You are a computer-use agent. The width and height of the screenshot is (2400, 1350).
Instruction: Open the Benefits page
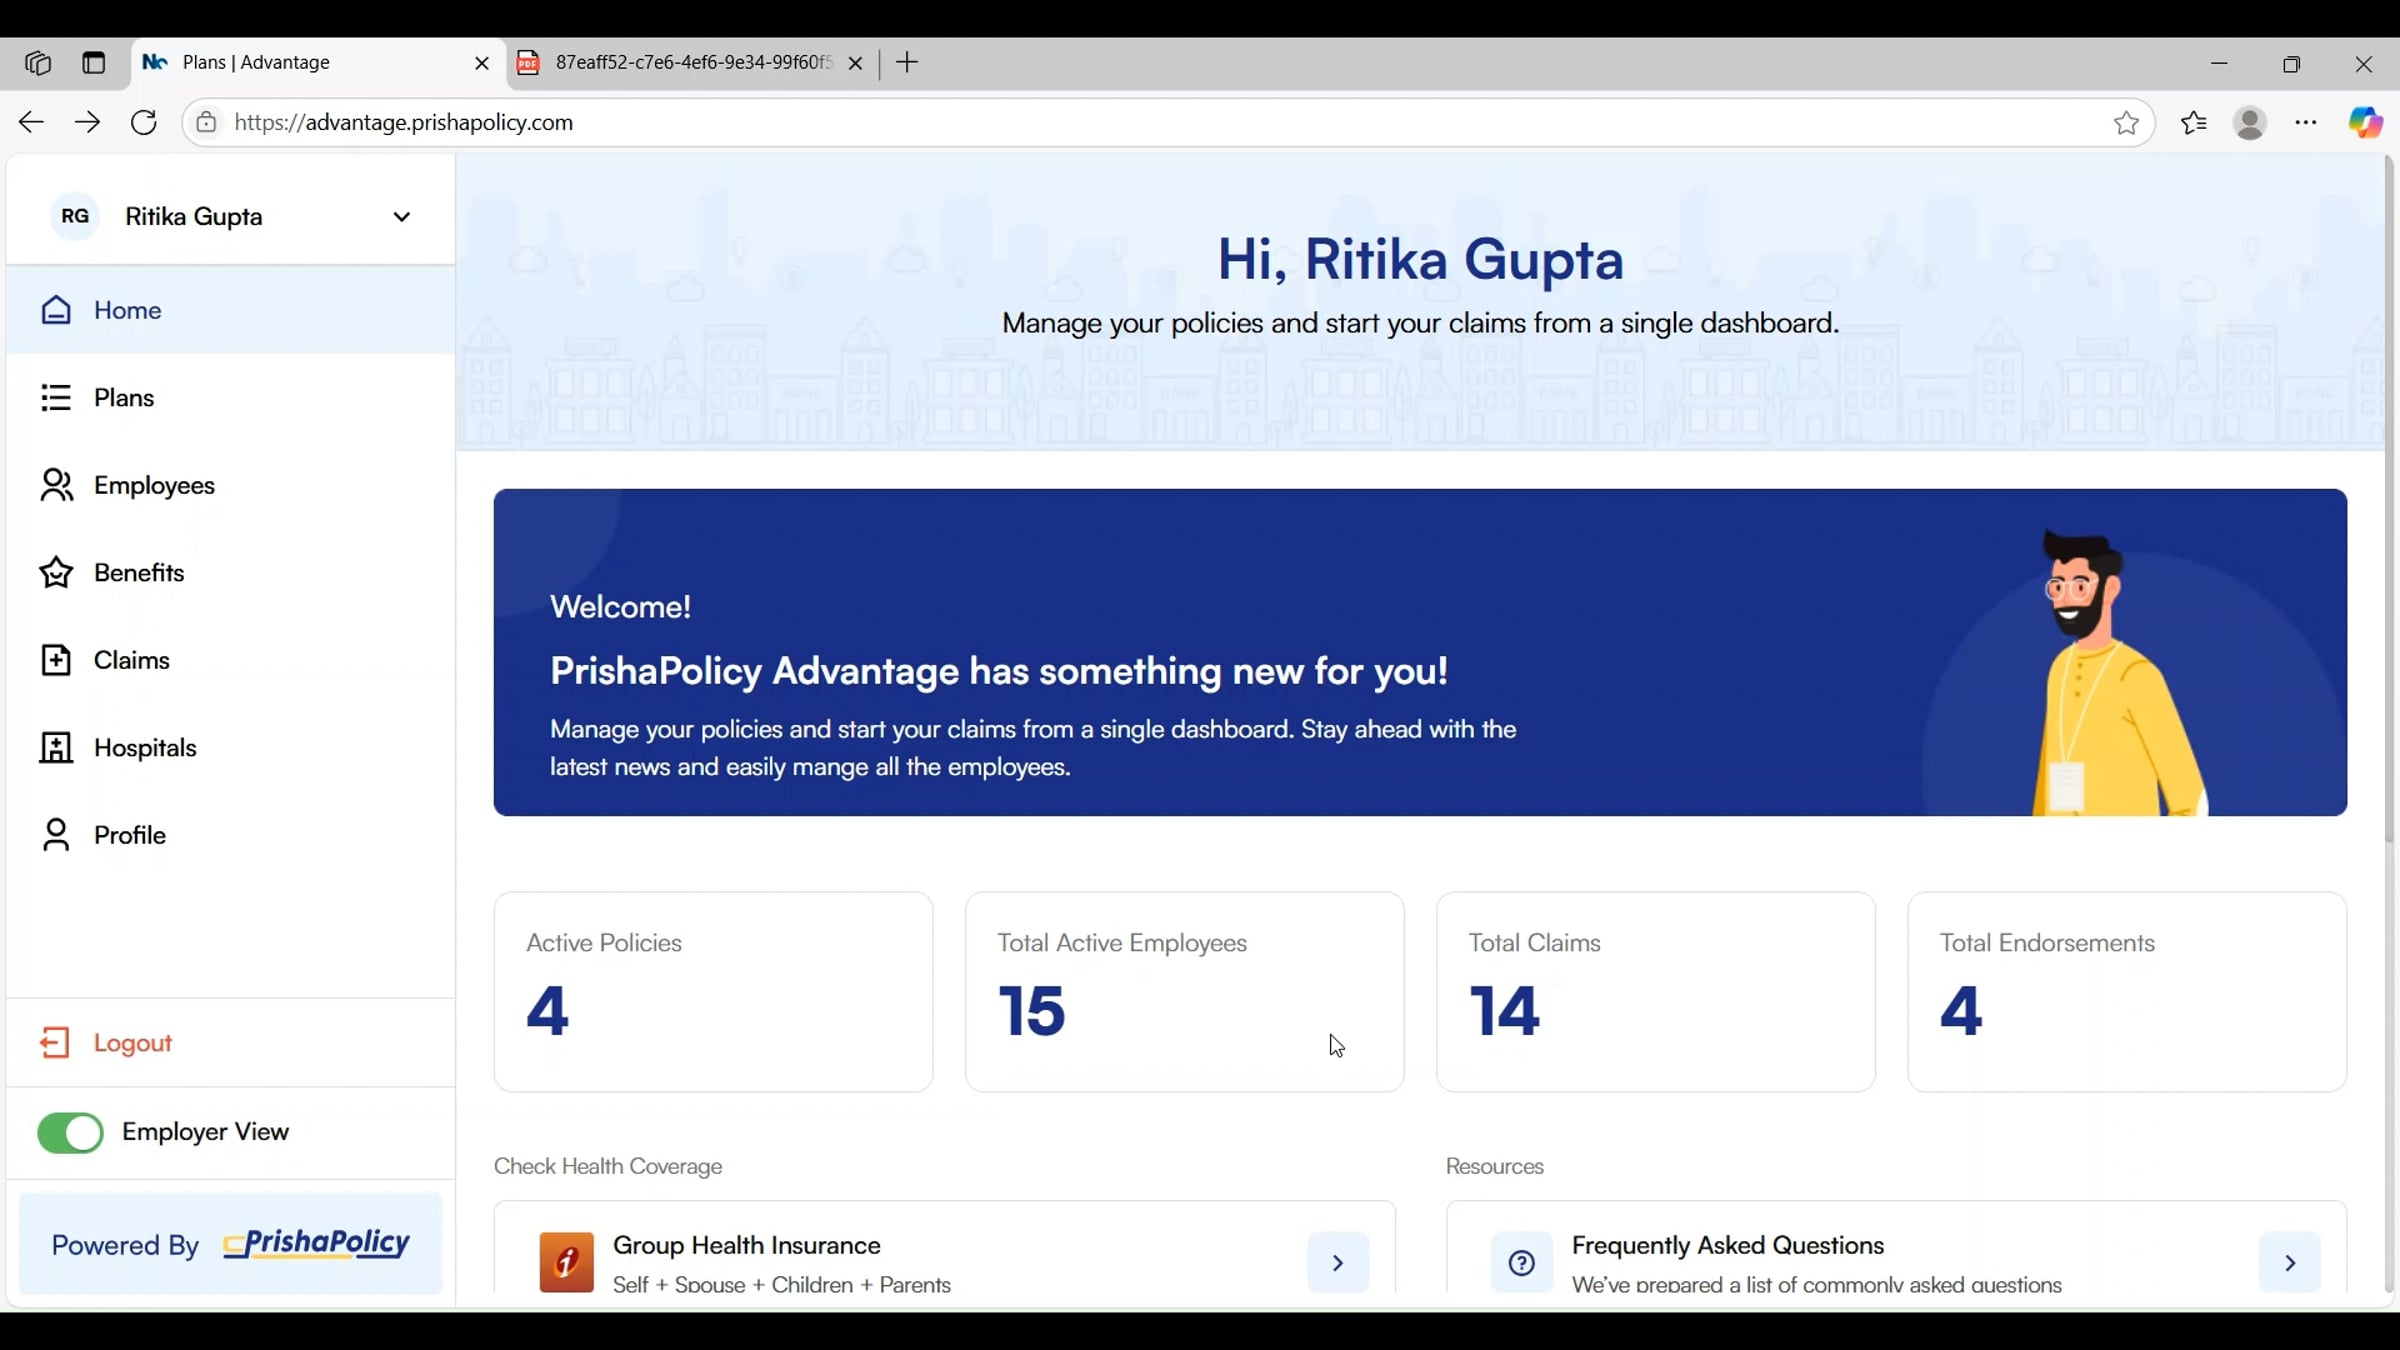(230, 572)
